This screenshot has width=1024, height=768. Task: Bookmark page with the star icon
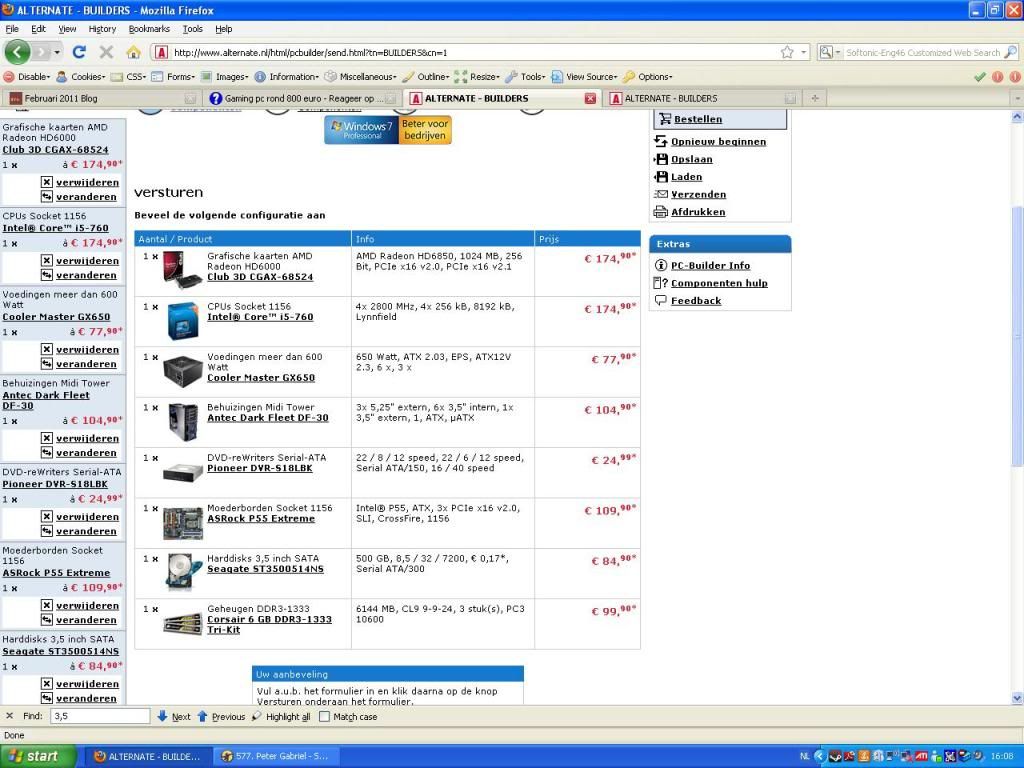point(787,52)
